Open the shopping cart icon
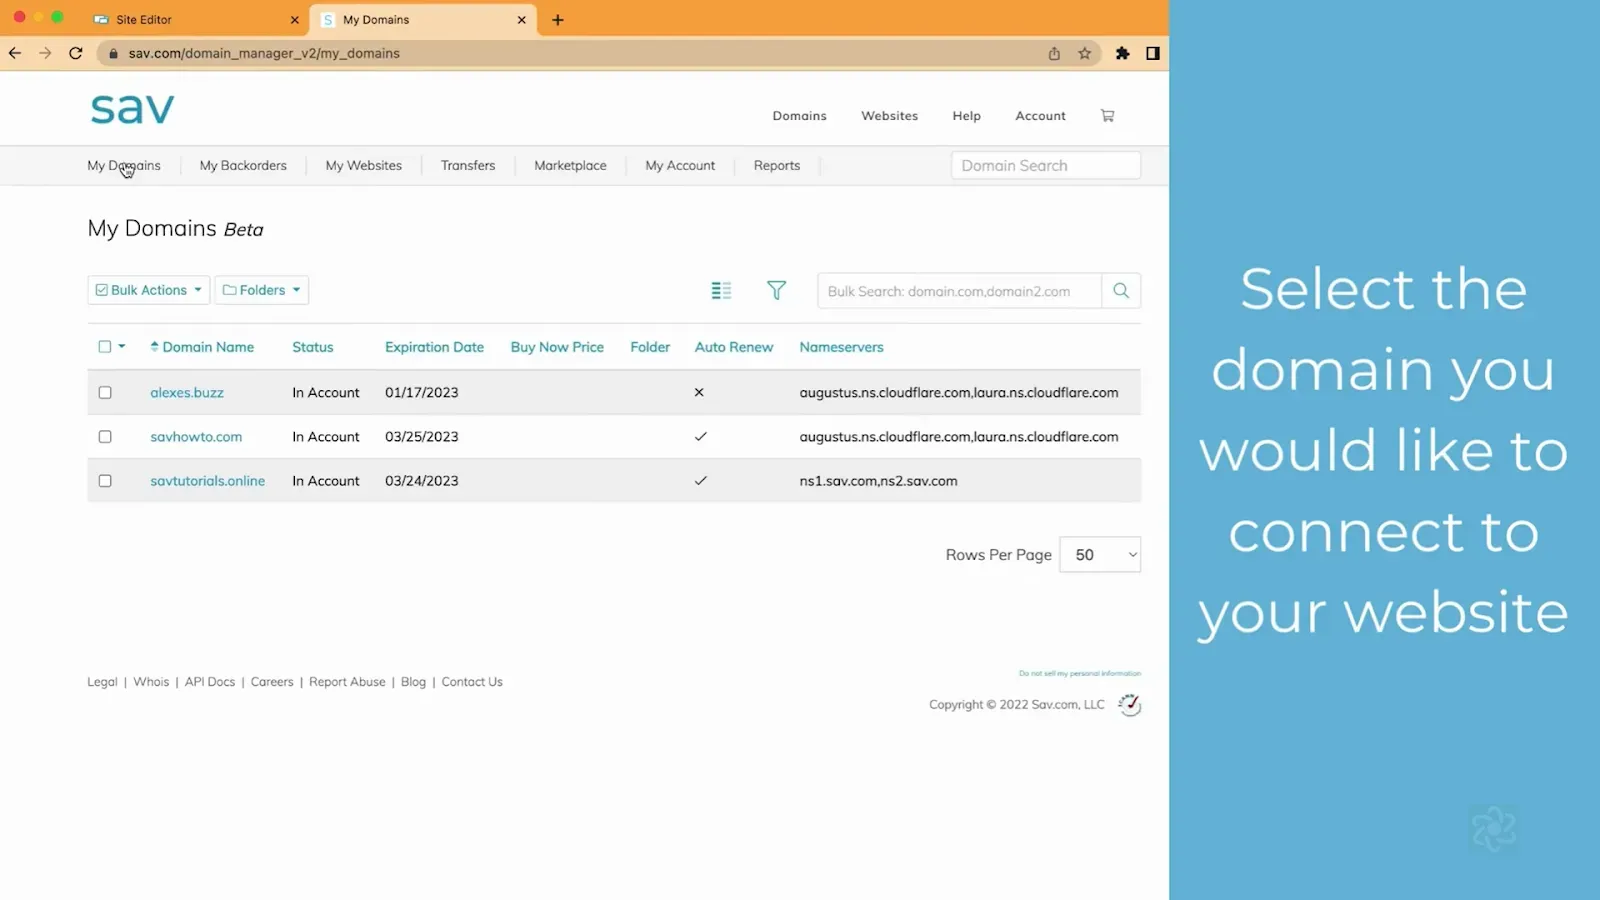The width and height of the screenshot is (1600, 900). [1107, 116]
